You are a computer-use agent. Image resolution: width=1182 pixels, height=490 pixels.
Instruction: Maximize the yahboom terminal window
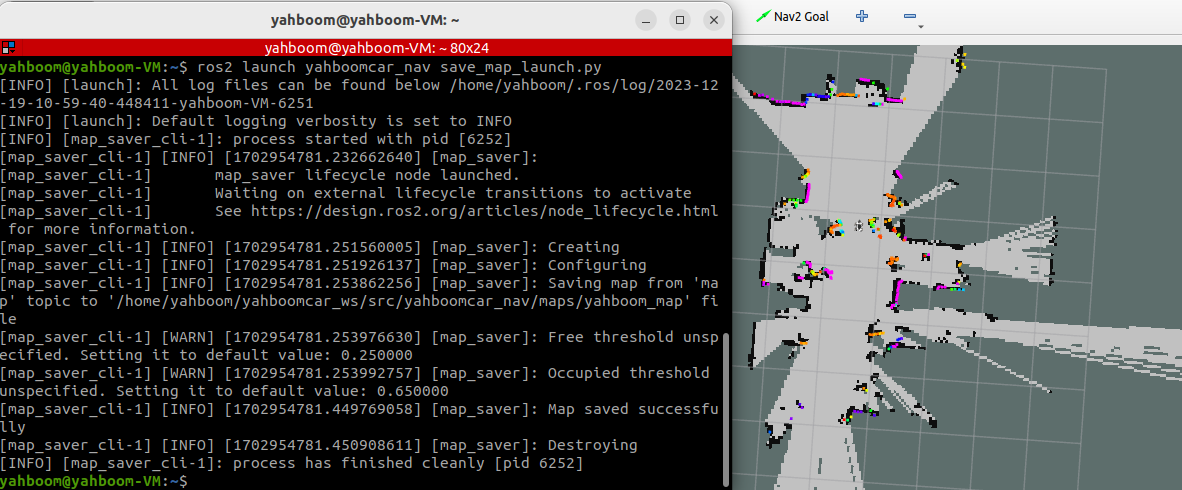(679, 20)
